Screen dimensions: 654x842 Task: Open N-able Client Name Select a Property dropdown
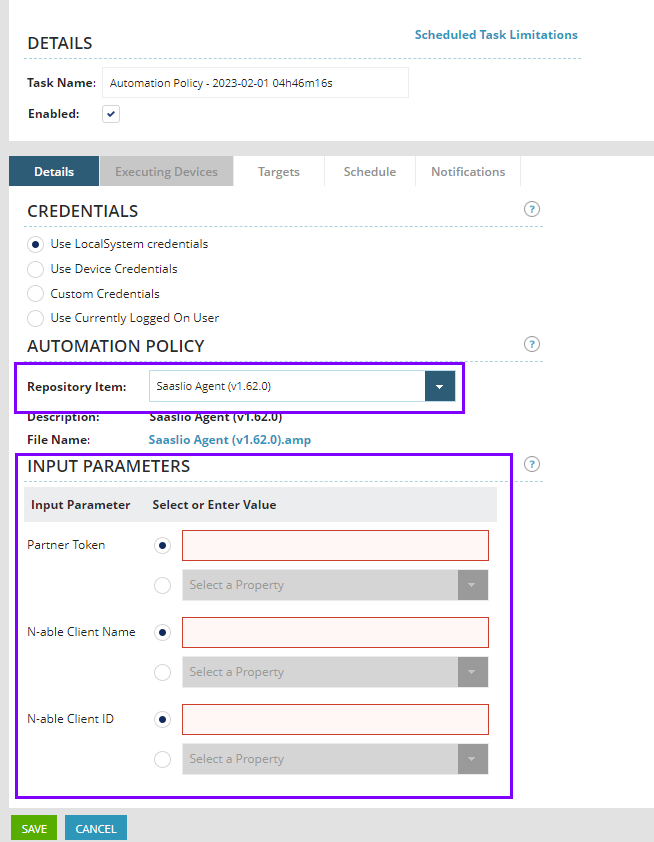335,672
